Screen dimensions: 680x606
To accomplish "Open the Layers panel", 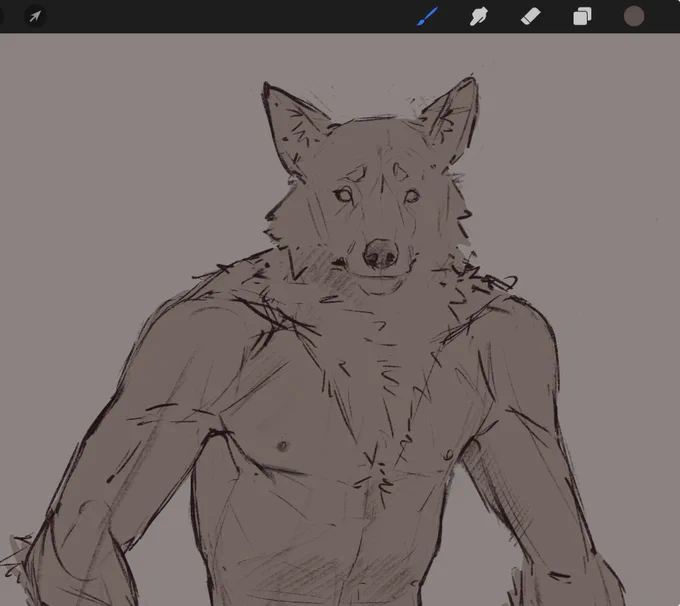I will pyautogui.click(x=582, y=16).
